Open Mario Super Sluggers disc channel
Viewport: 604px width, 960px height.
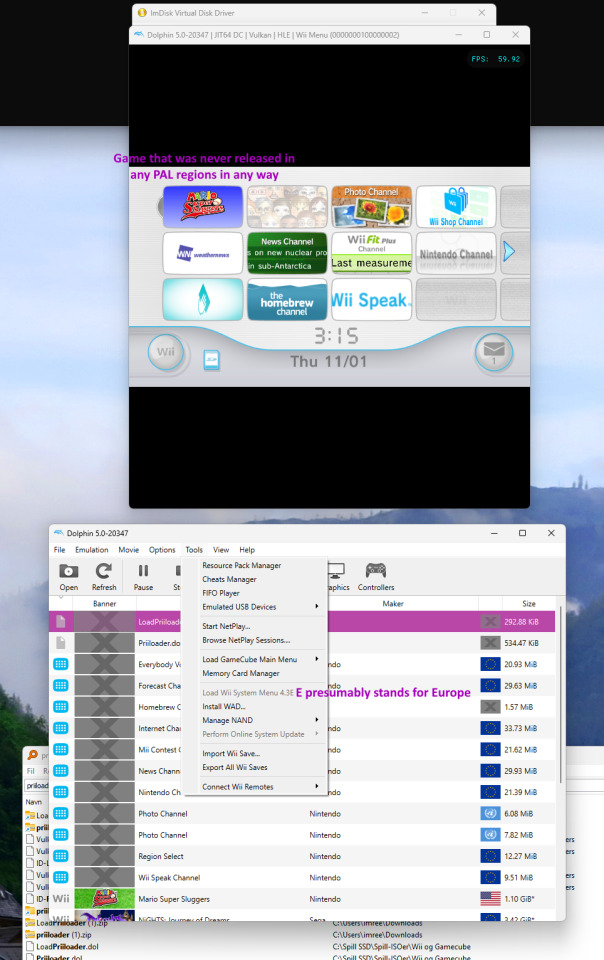tap(203, 206)
